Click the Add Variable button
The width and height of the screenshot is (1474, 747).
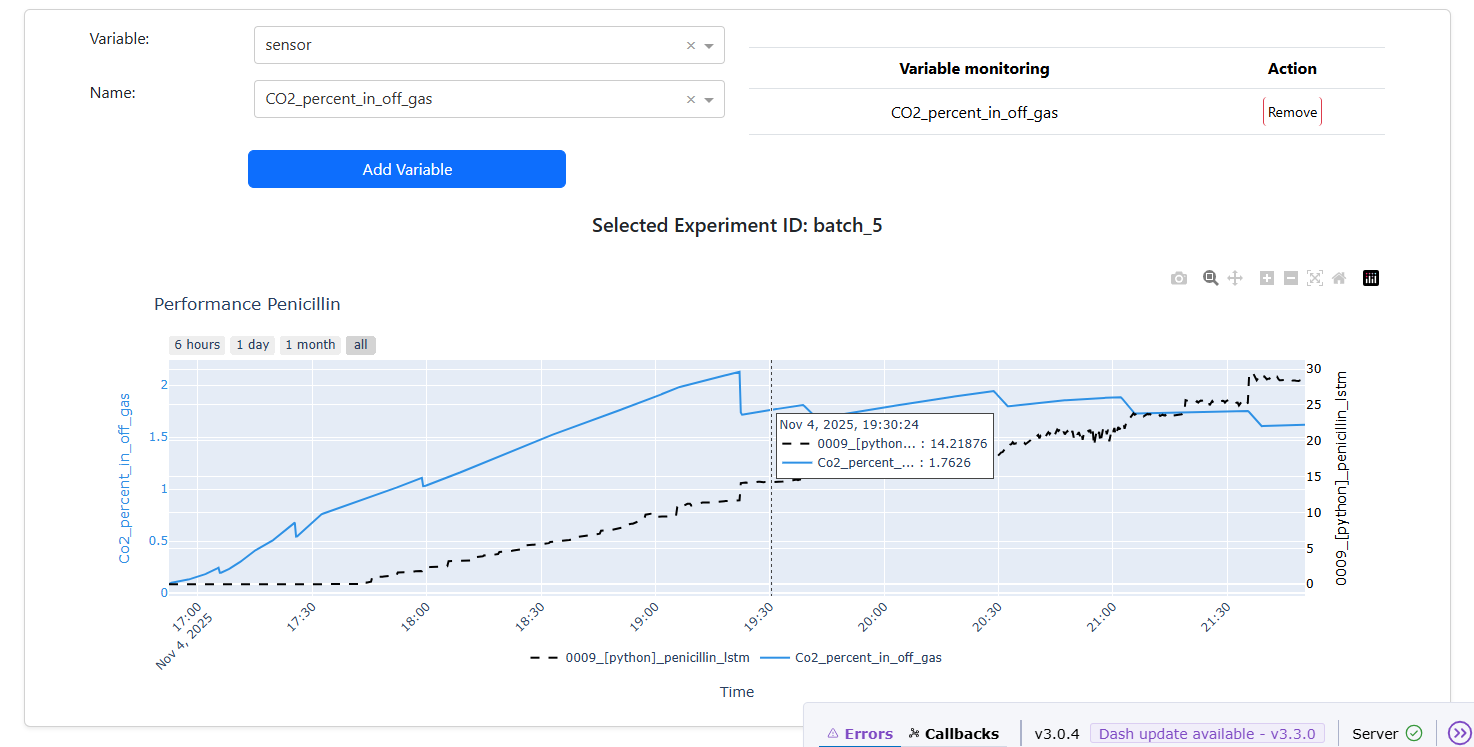[407, 169]
